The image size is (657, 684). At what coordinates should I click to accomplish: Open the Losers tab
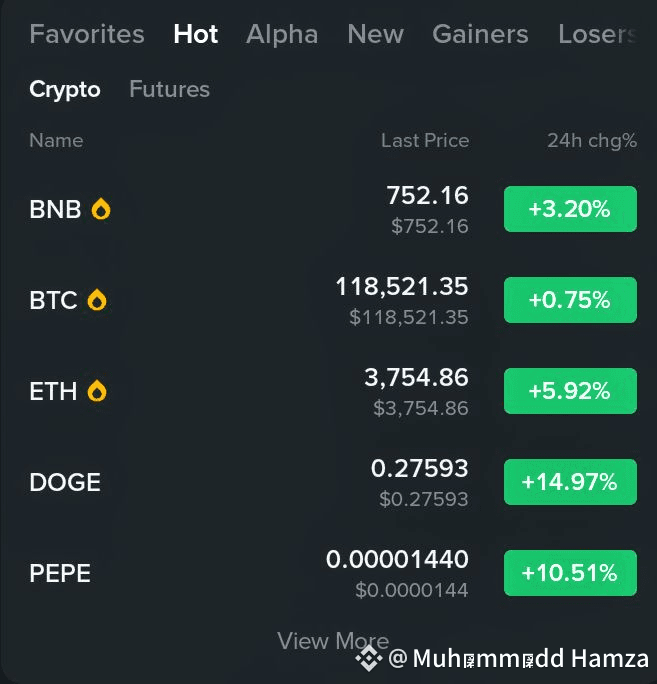point(598,34)
